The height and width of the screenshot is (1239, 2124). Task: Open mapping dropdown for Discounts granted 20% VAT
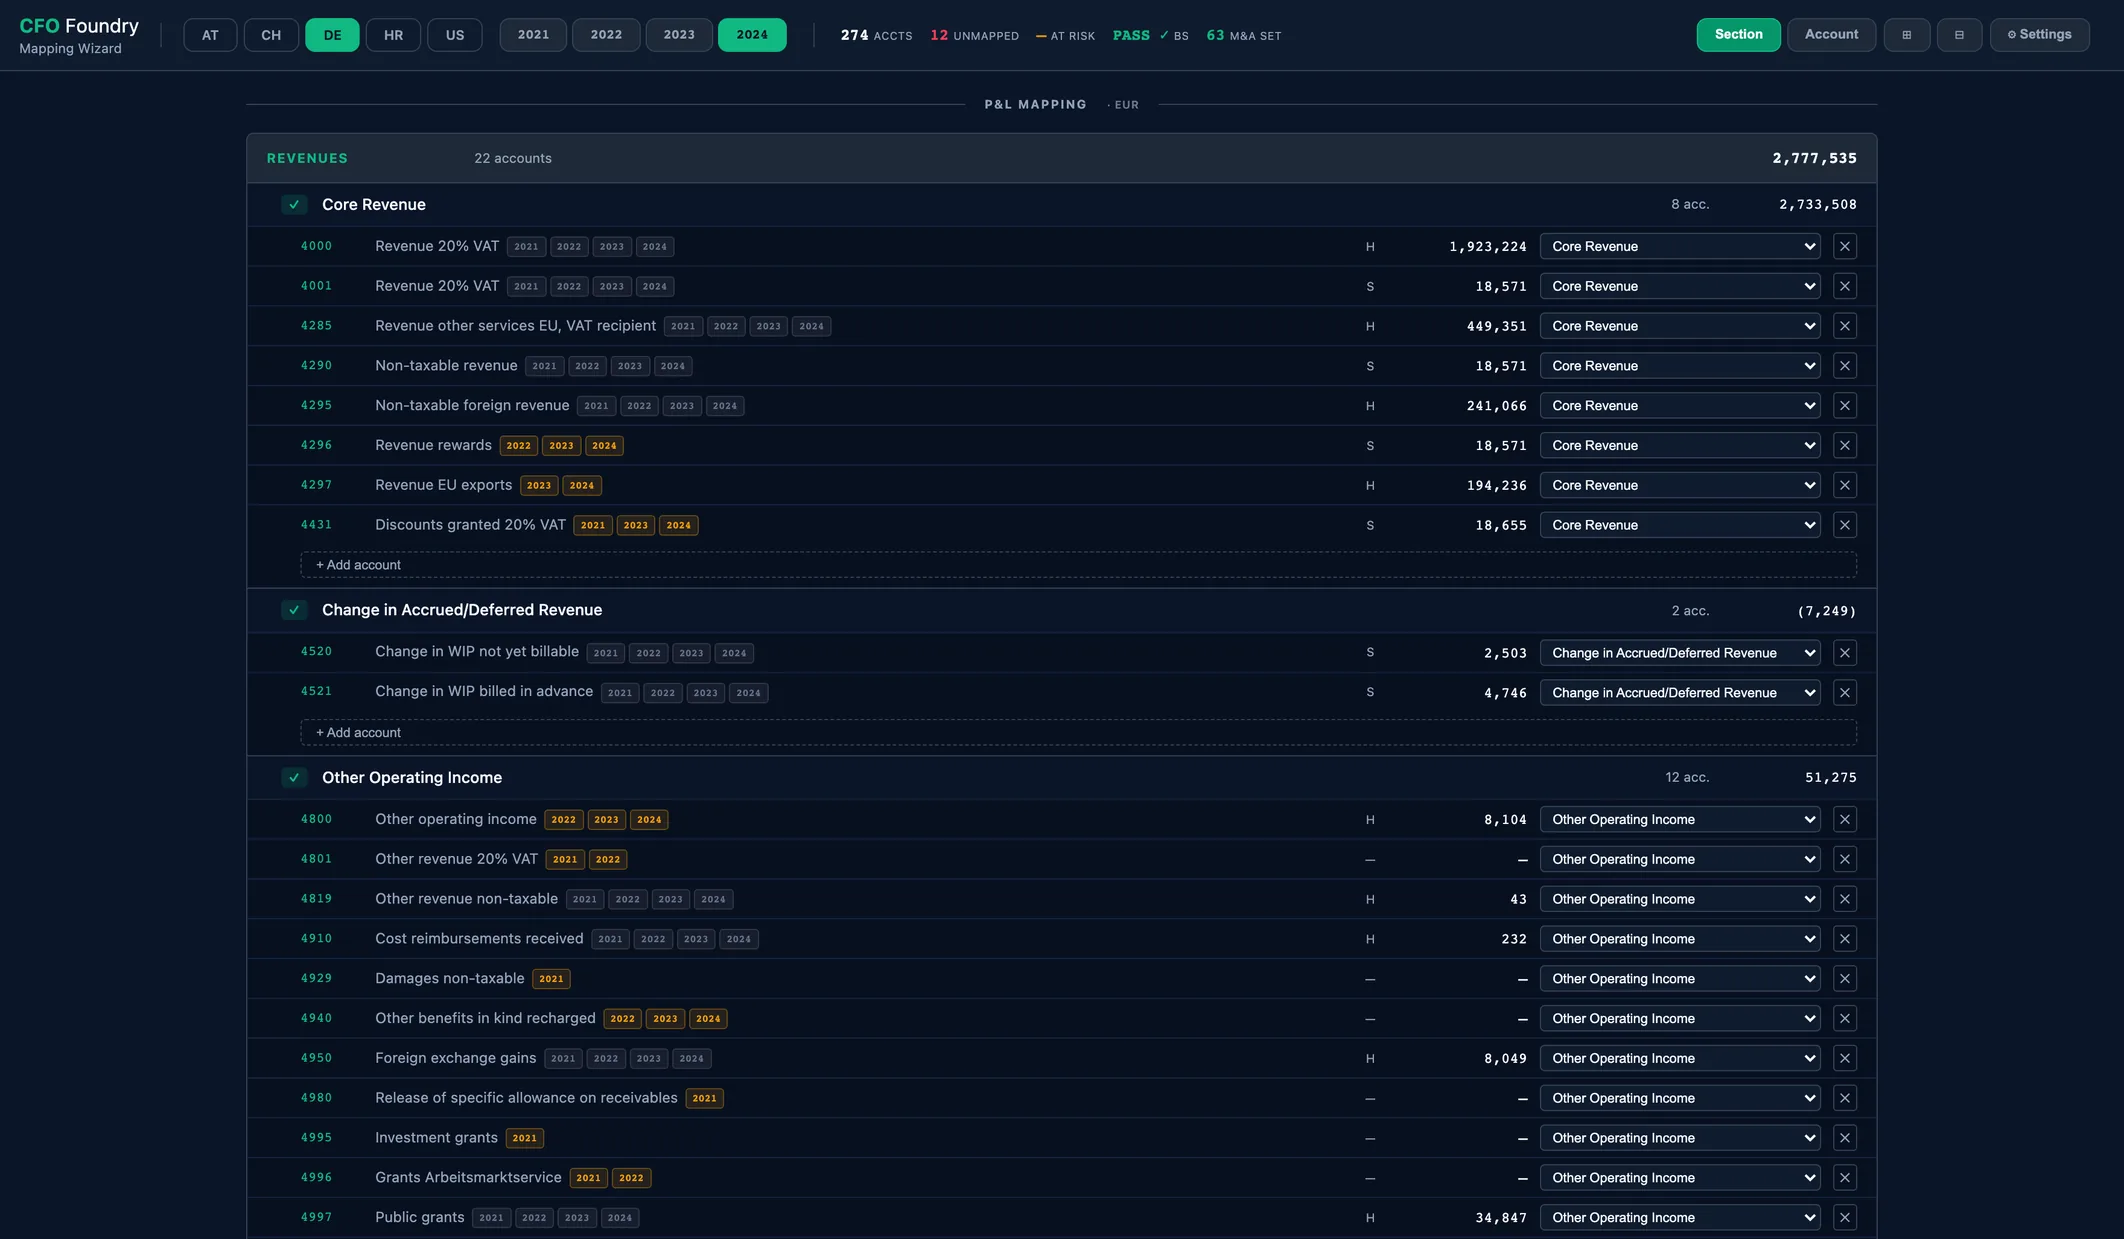[x=1680, y=525]
